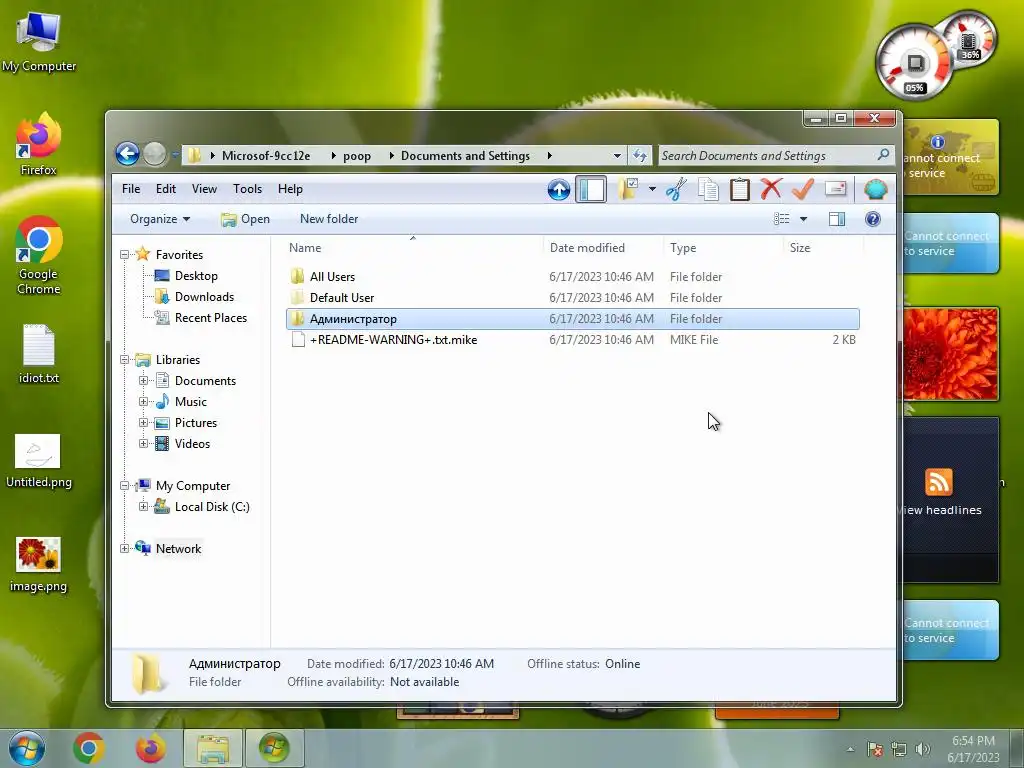Open the Windows Start menu

[27, 748]
